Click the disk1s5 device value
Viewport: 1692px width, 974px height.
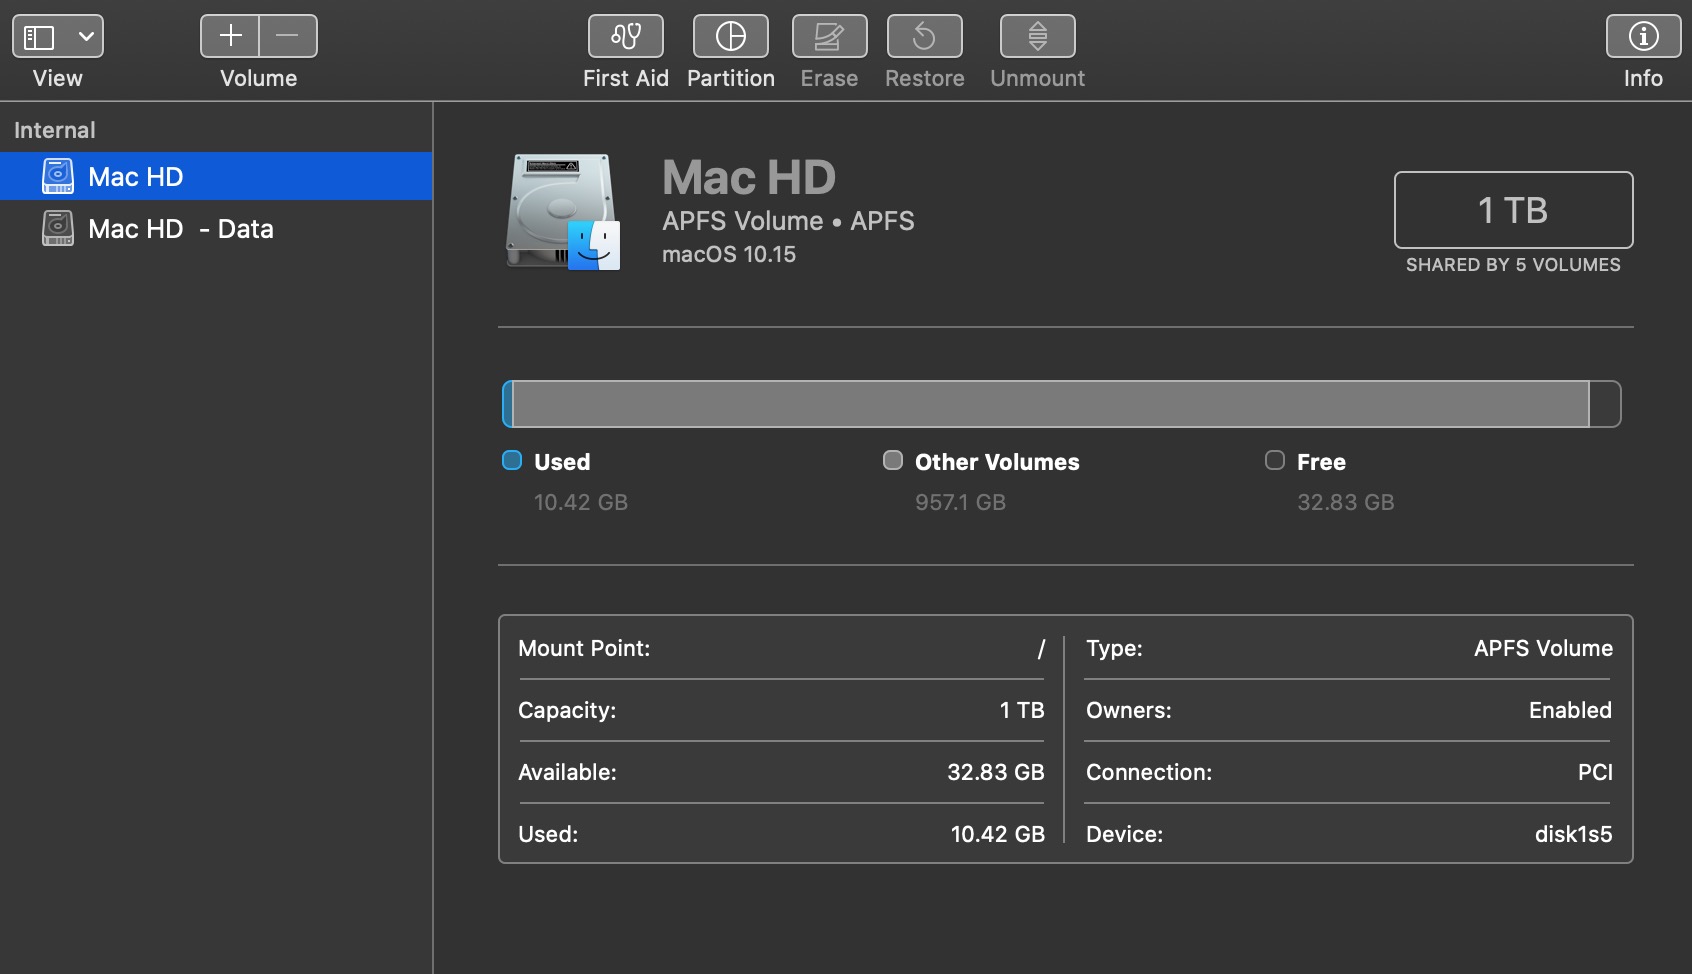click(1573, 834)
